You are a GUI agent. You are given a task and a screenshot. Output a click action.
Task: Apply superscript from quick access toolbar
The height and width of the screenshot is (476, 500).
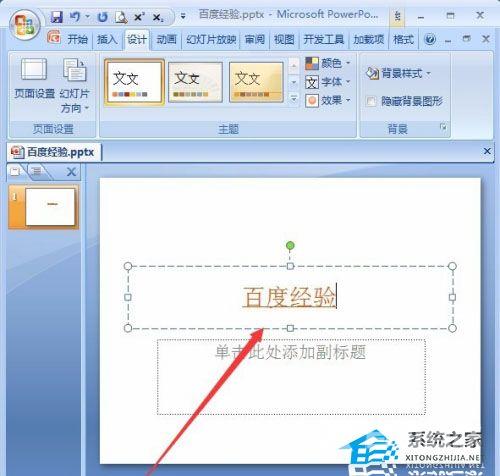139,17
